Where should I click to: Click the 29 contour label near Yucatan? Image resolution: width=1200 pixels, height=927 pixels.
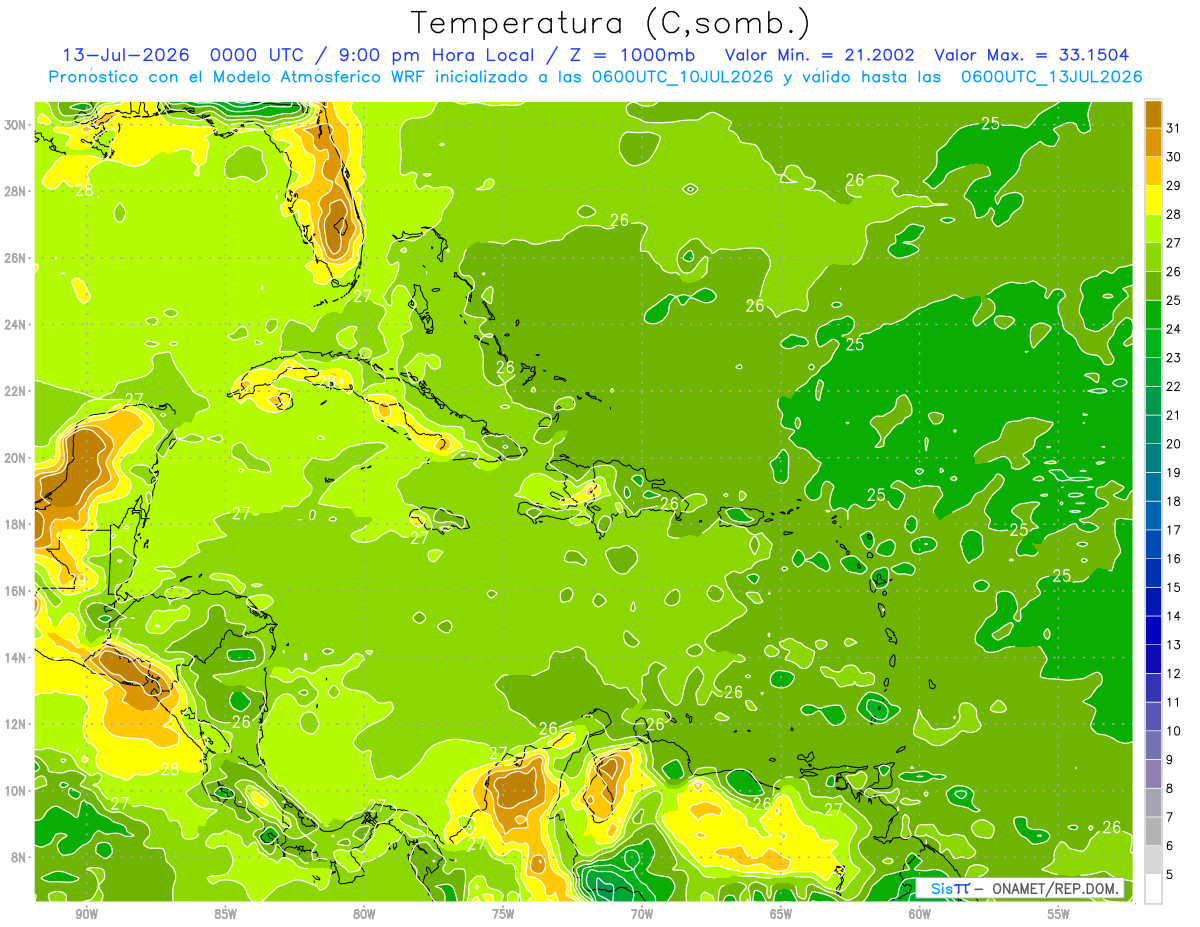(x=77, y=580)
